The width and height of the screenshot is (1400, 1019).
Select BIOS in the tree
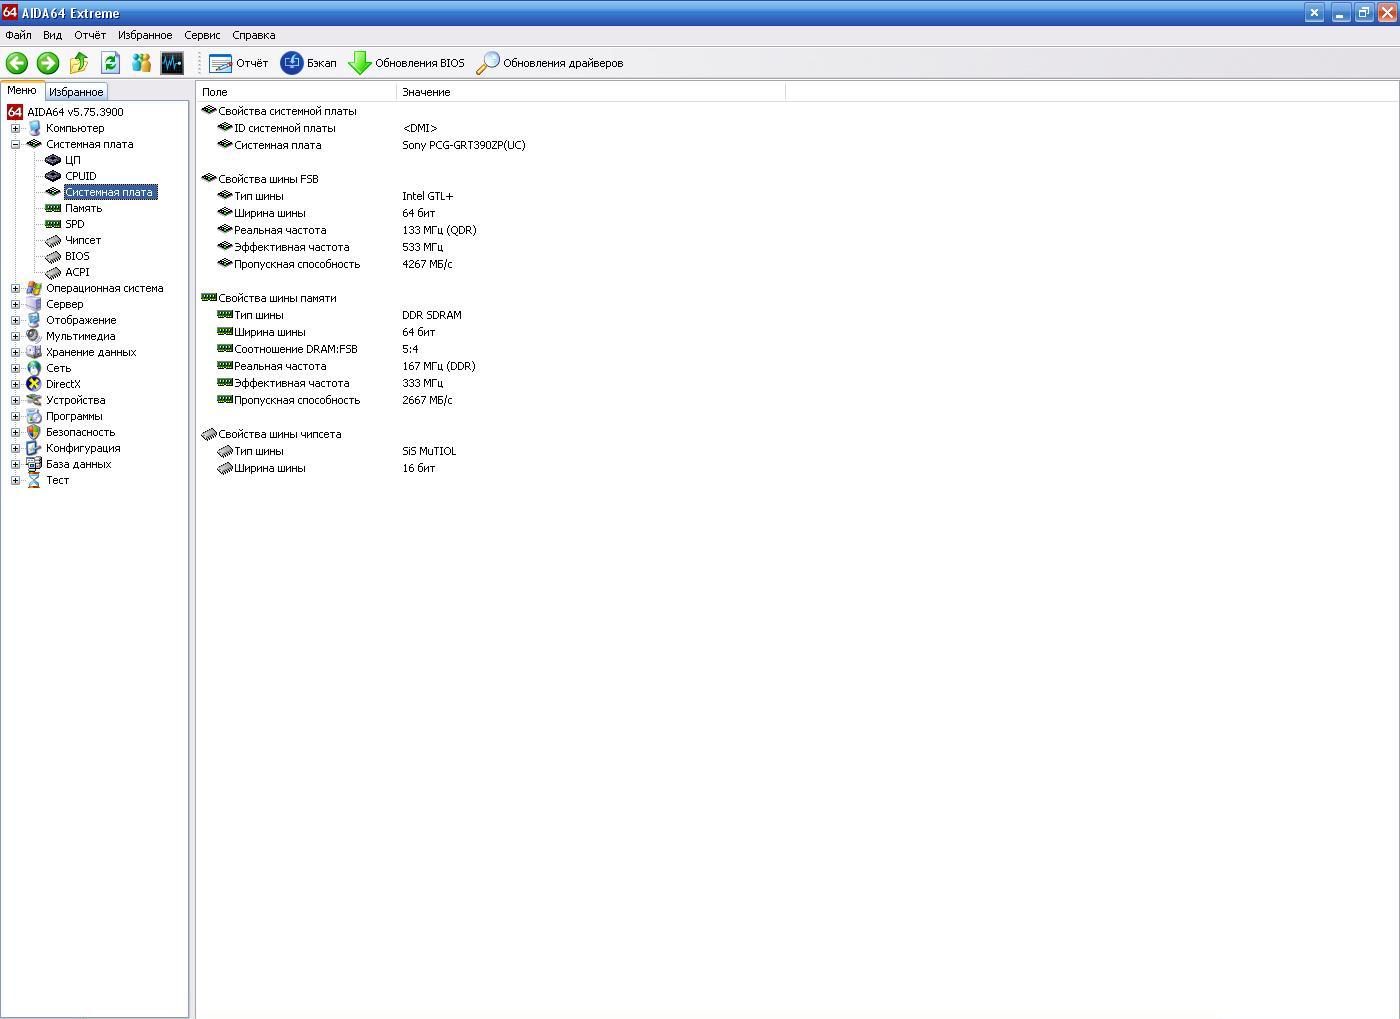pos(77,256)
